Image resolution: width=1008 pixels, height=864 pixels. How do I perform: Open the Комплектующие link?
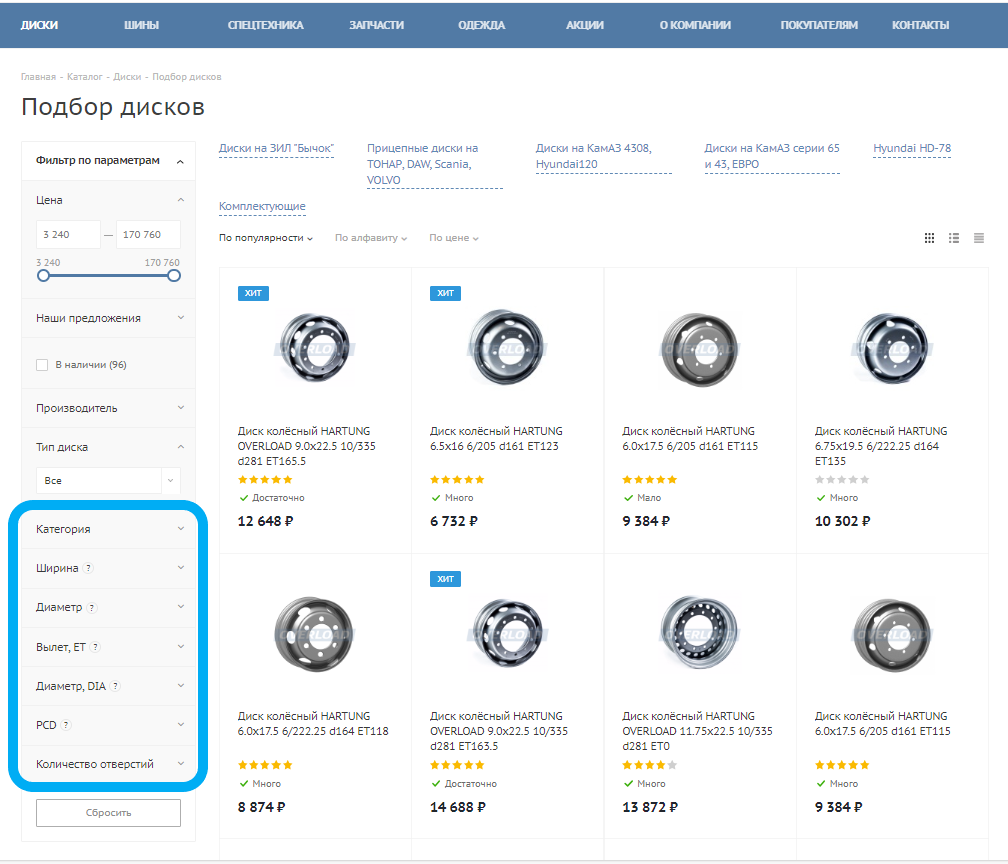click(262, 206)
